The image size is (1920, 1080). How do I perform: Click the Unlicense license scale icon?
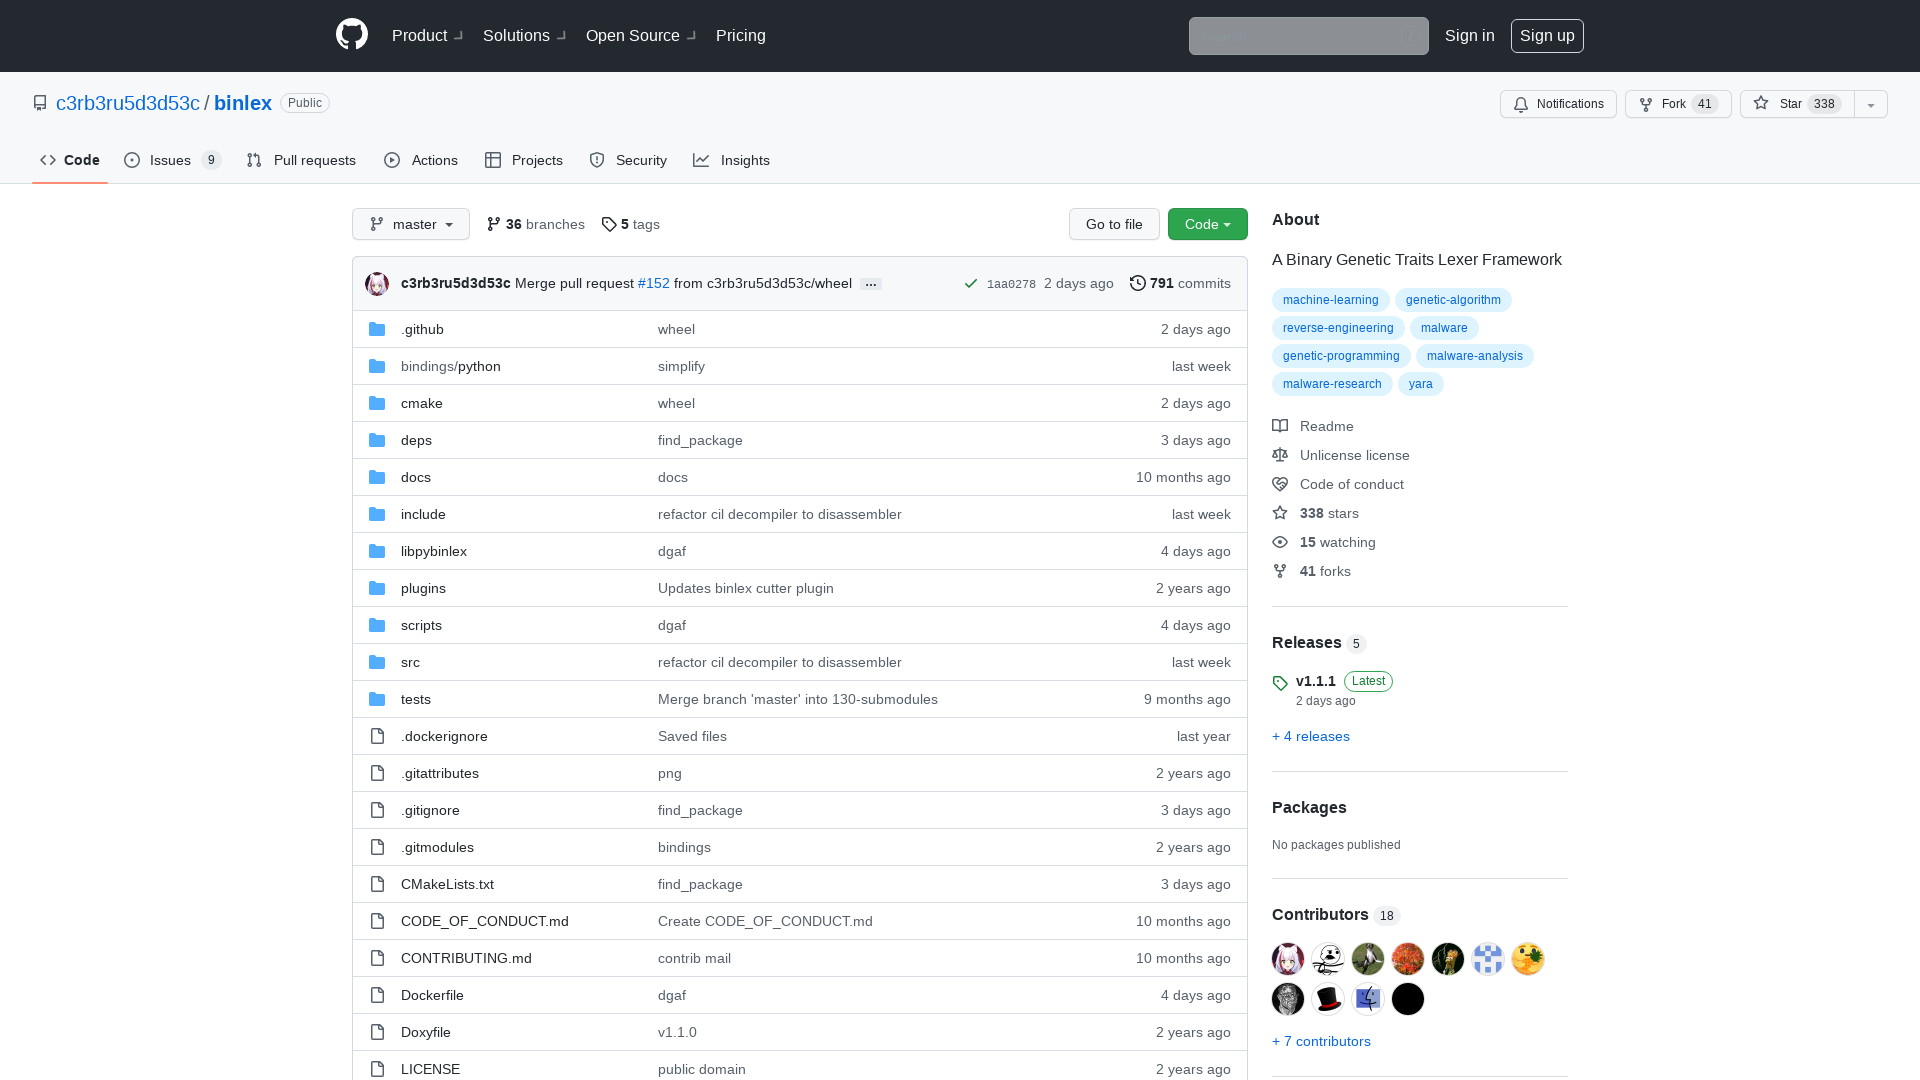click(1280, 455)
